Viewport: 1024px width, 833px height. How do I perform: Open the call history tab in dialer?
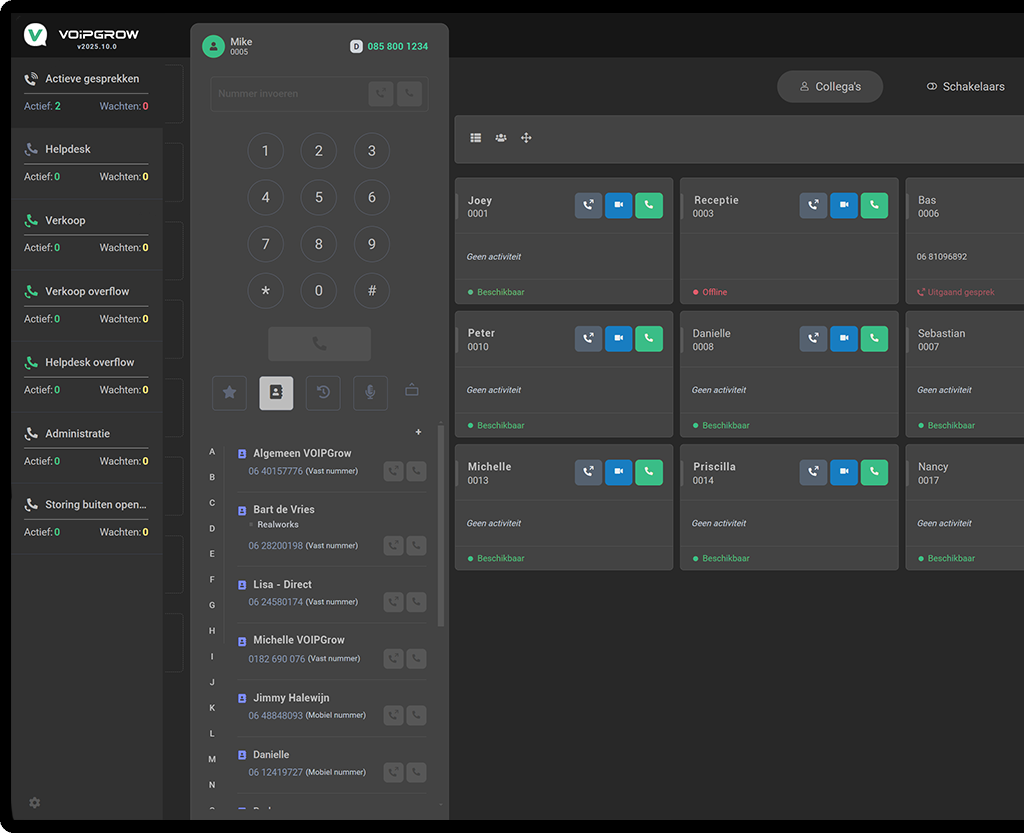[x=323, y=393]
